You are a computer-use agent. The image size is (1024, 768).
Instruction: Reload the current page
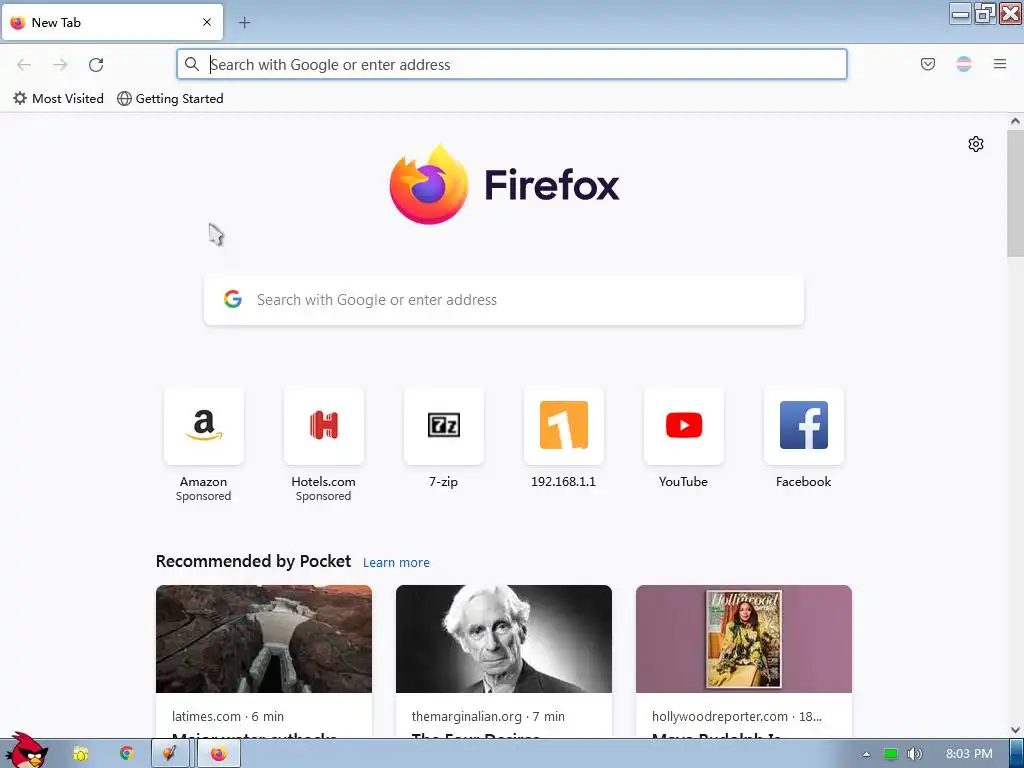pyautogui.click(x=96, y=65)
